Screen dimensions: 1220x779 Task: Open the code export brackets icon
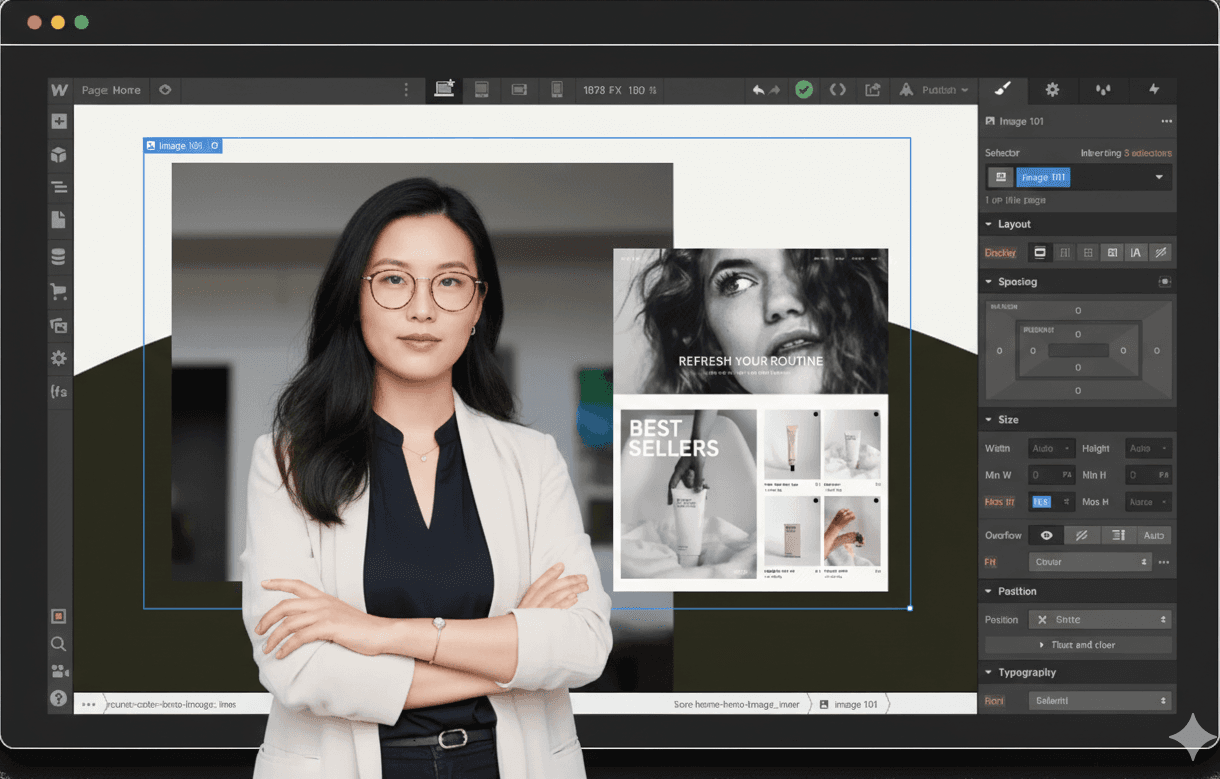coord(837,90)
